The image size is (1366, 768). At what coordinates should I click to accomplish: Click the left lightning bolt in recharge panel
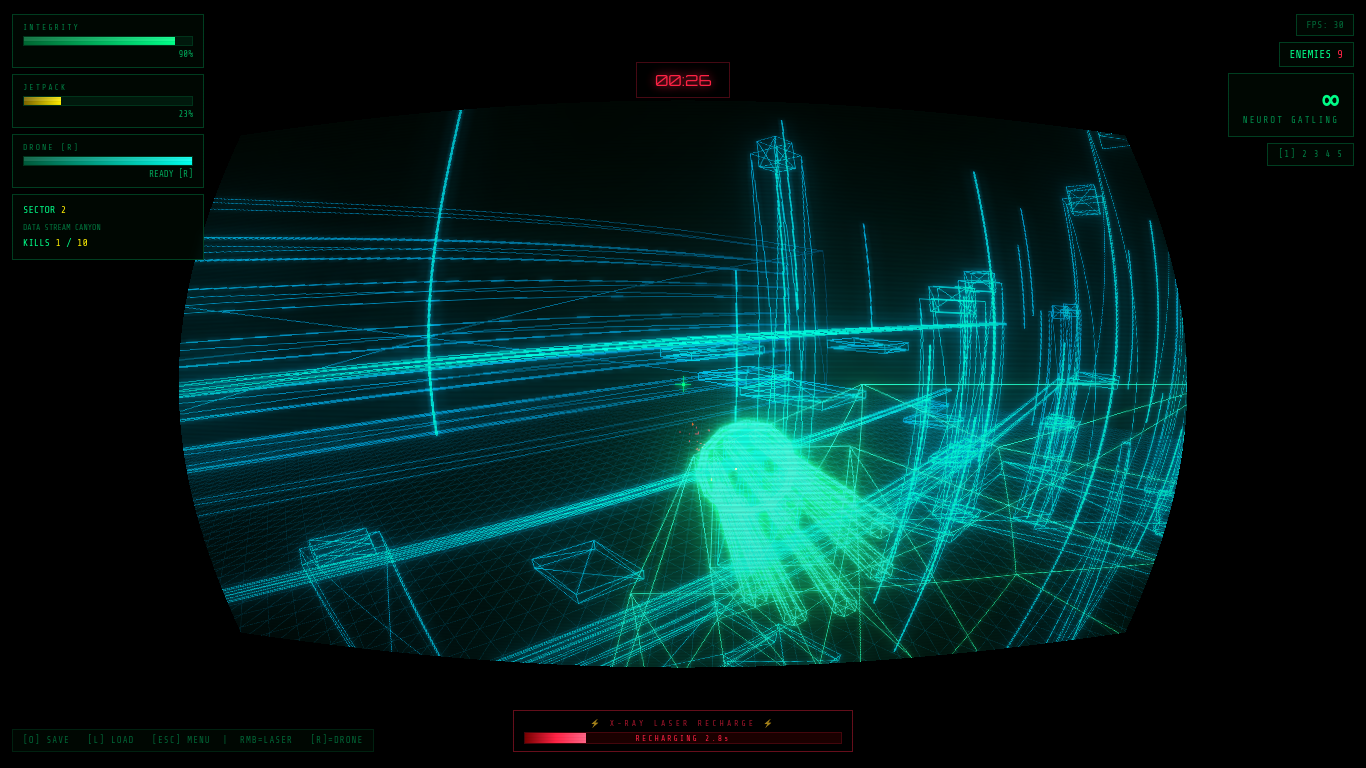594,723
